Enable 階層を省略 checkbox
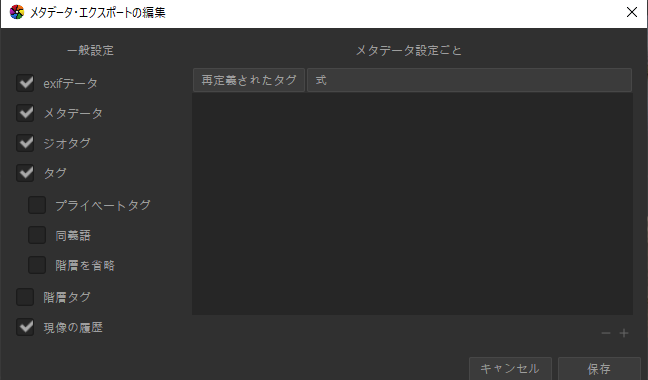648x380 pixels. pos(37,265)
